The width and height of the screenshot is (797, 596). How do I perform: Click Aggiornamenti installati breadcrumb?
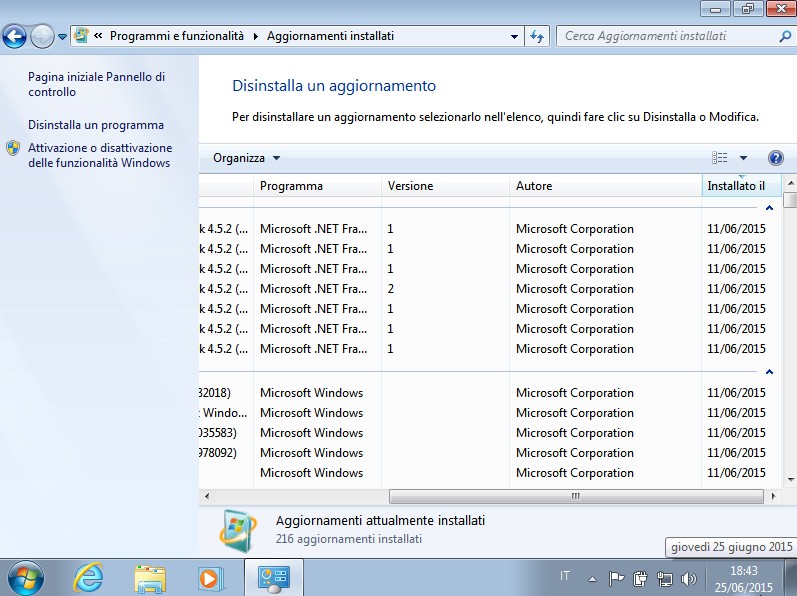click(x=330, y=36)
